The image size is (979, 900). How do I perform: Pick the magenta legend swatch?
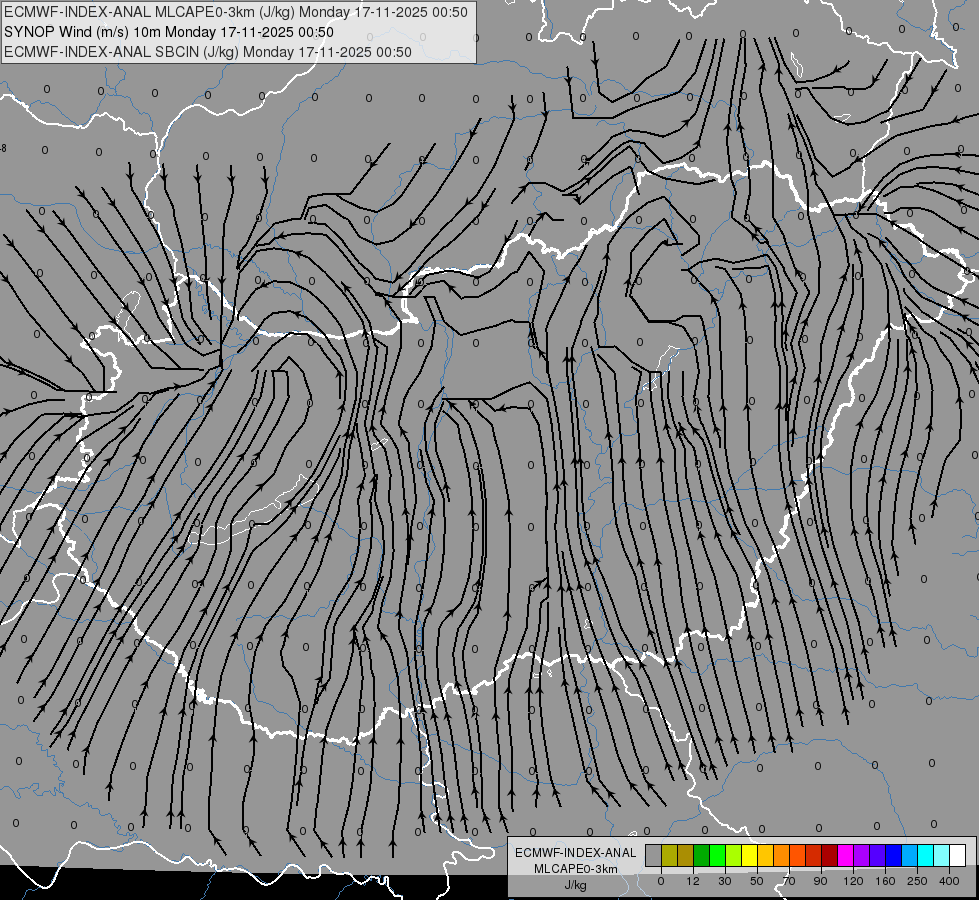[x=845, y=856]
